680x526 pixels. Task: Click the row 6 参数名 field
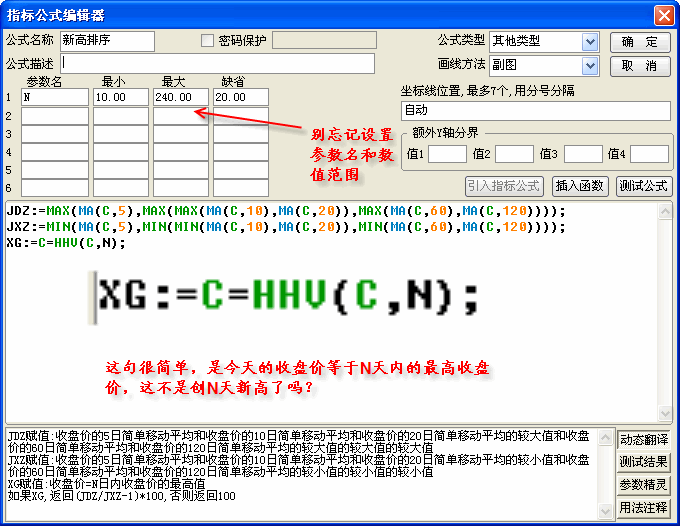pyautogui.click(x=55, y=188)
